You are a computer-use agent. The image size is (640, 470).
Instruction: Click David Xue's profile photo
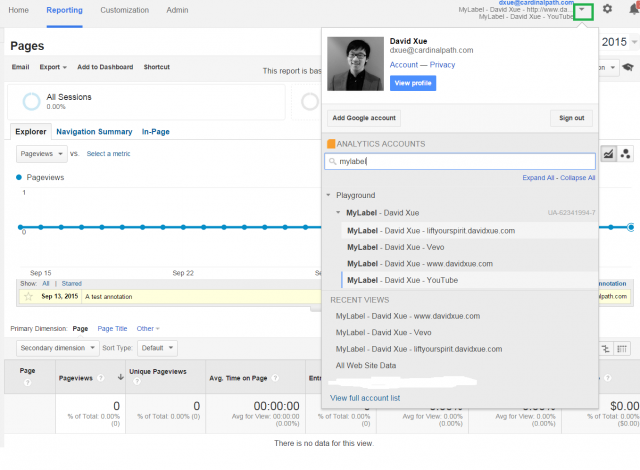(x=356, y=64)
